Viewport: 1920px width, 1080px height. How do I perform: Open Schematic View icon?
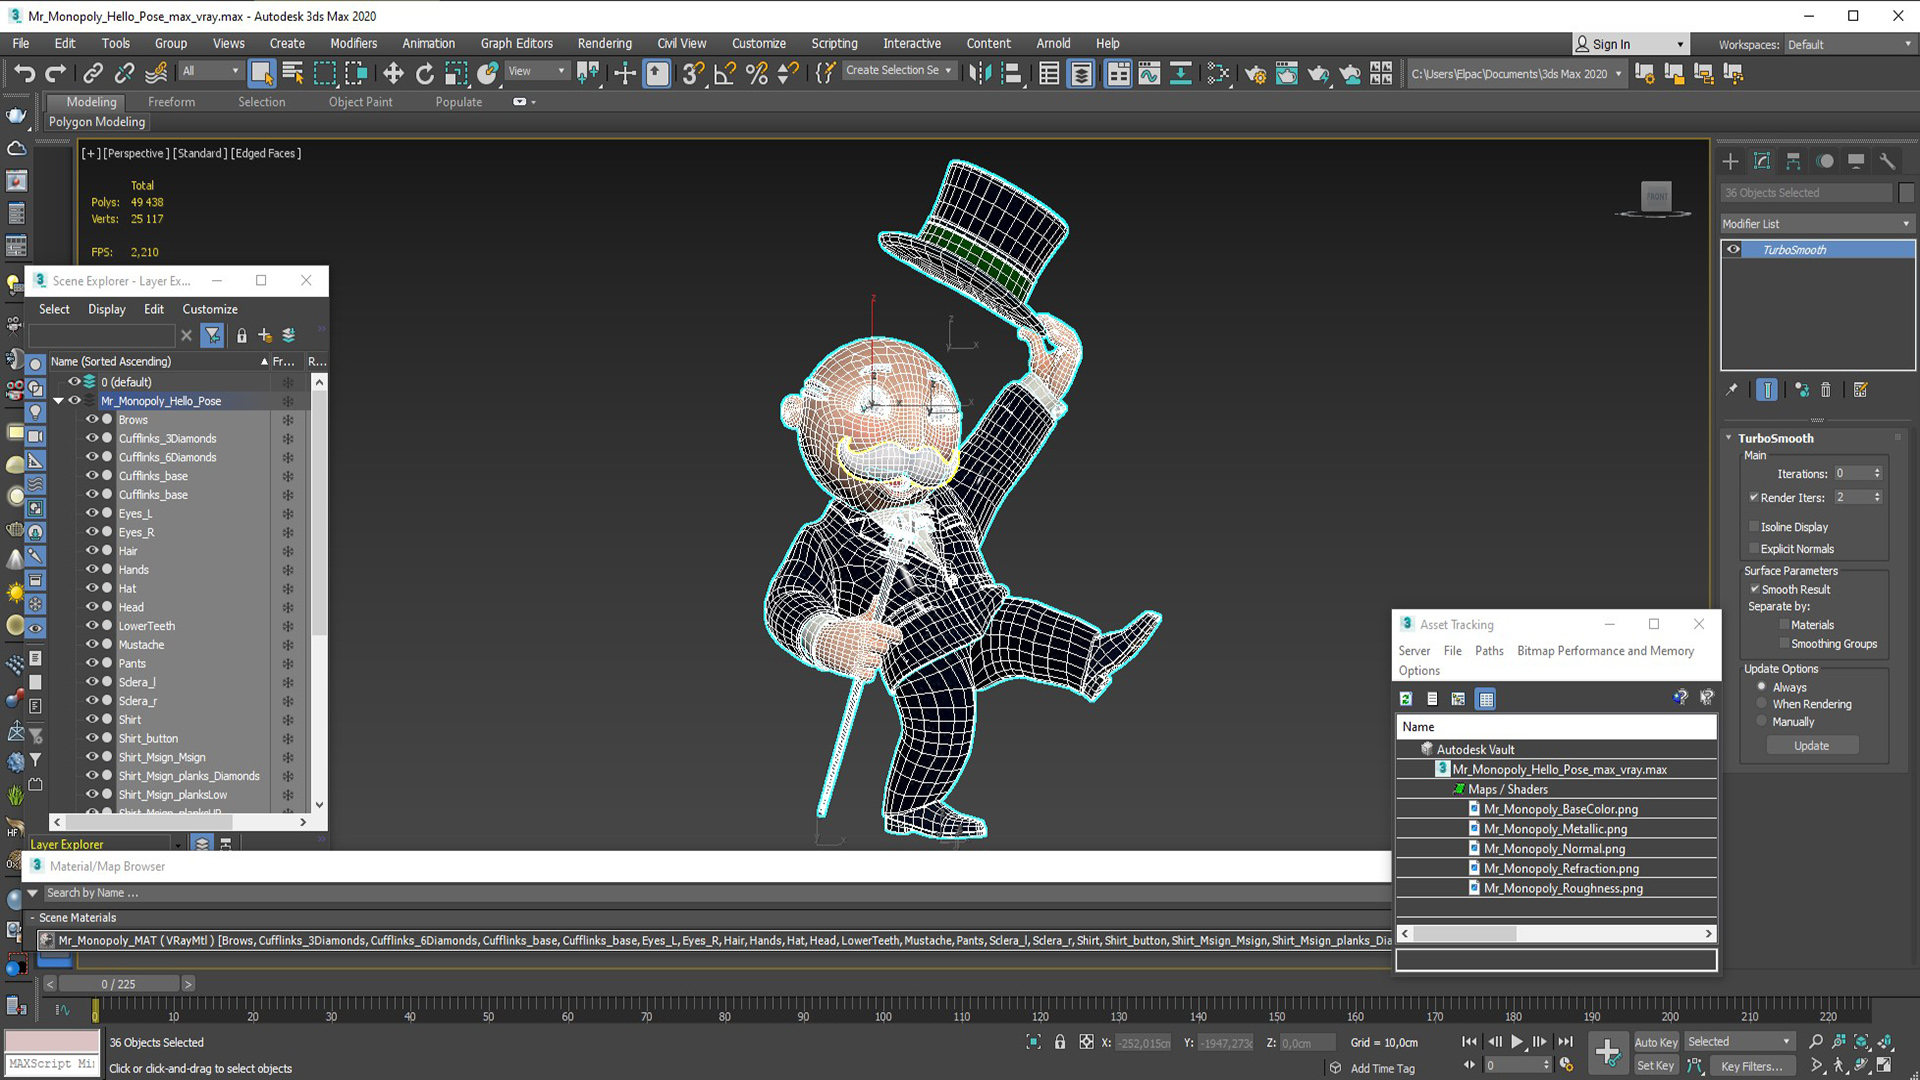1181,73
